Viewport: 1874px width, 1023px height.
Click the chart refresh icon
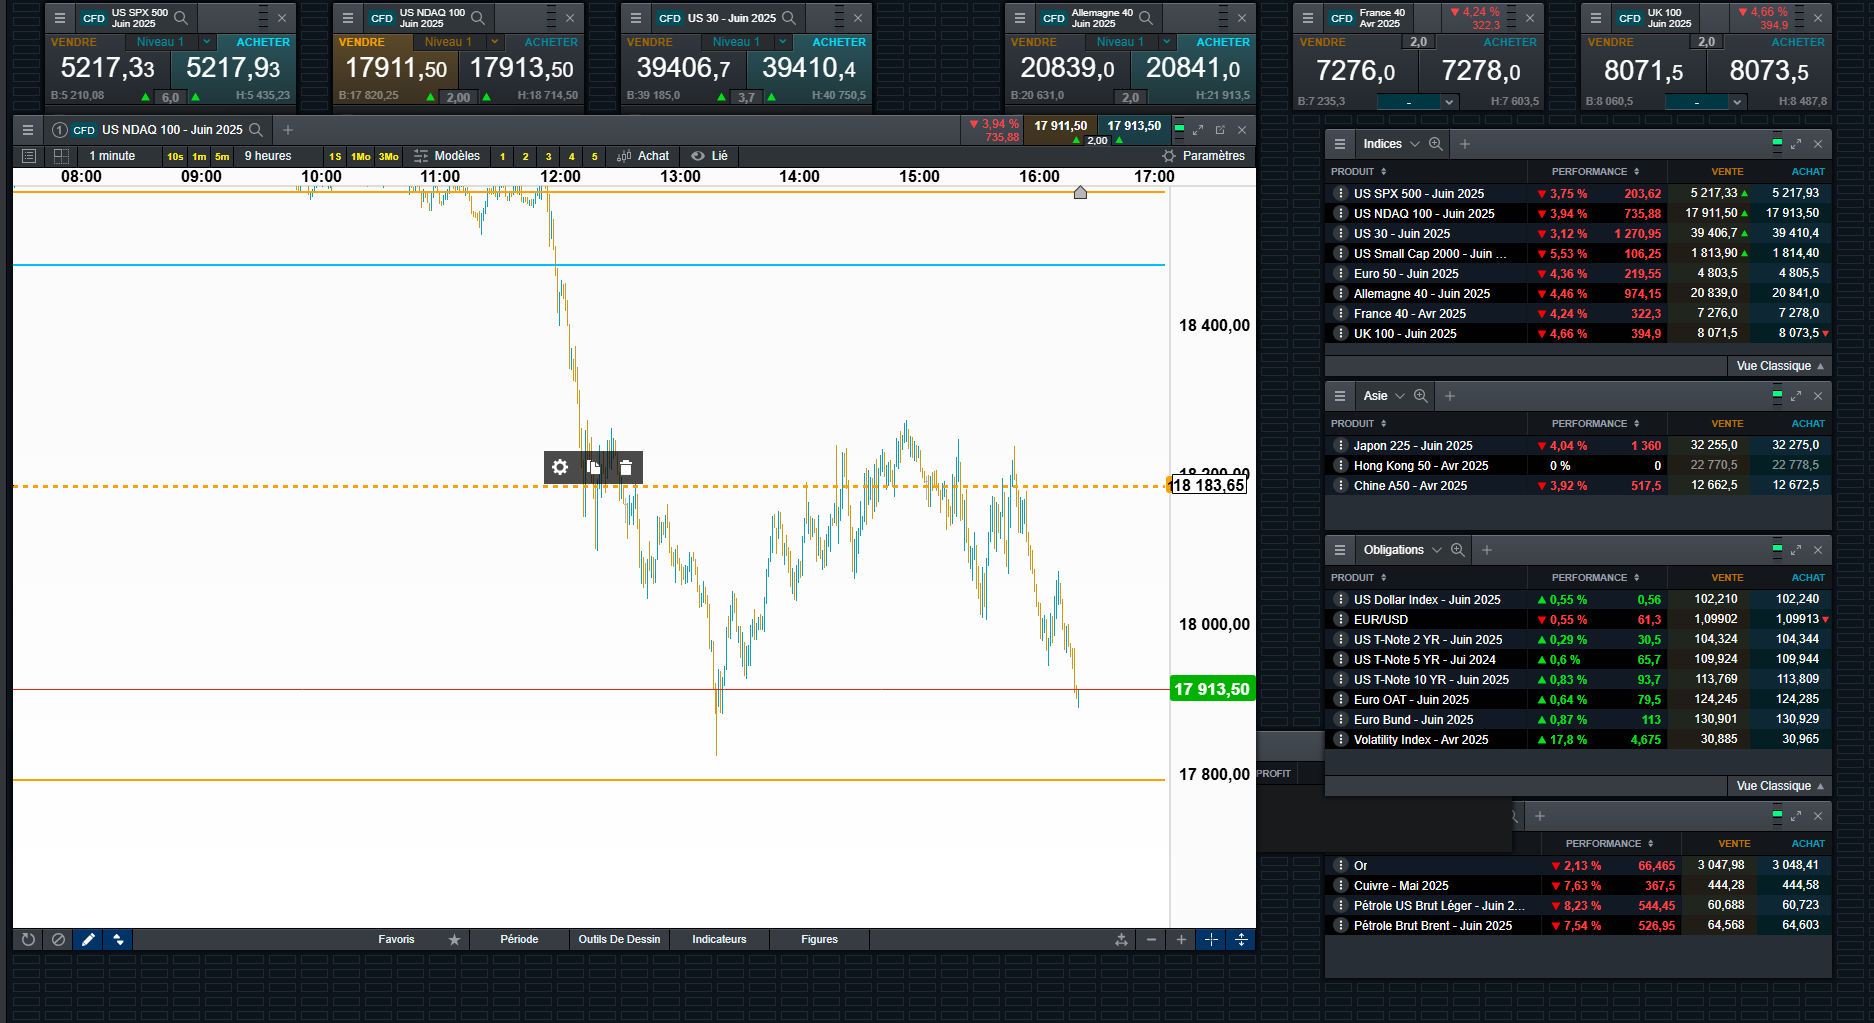28,939
